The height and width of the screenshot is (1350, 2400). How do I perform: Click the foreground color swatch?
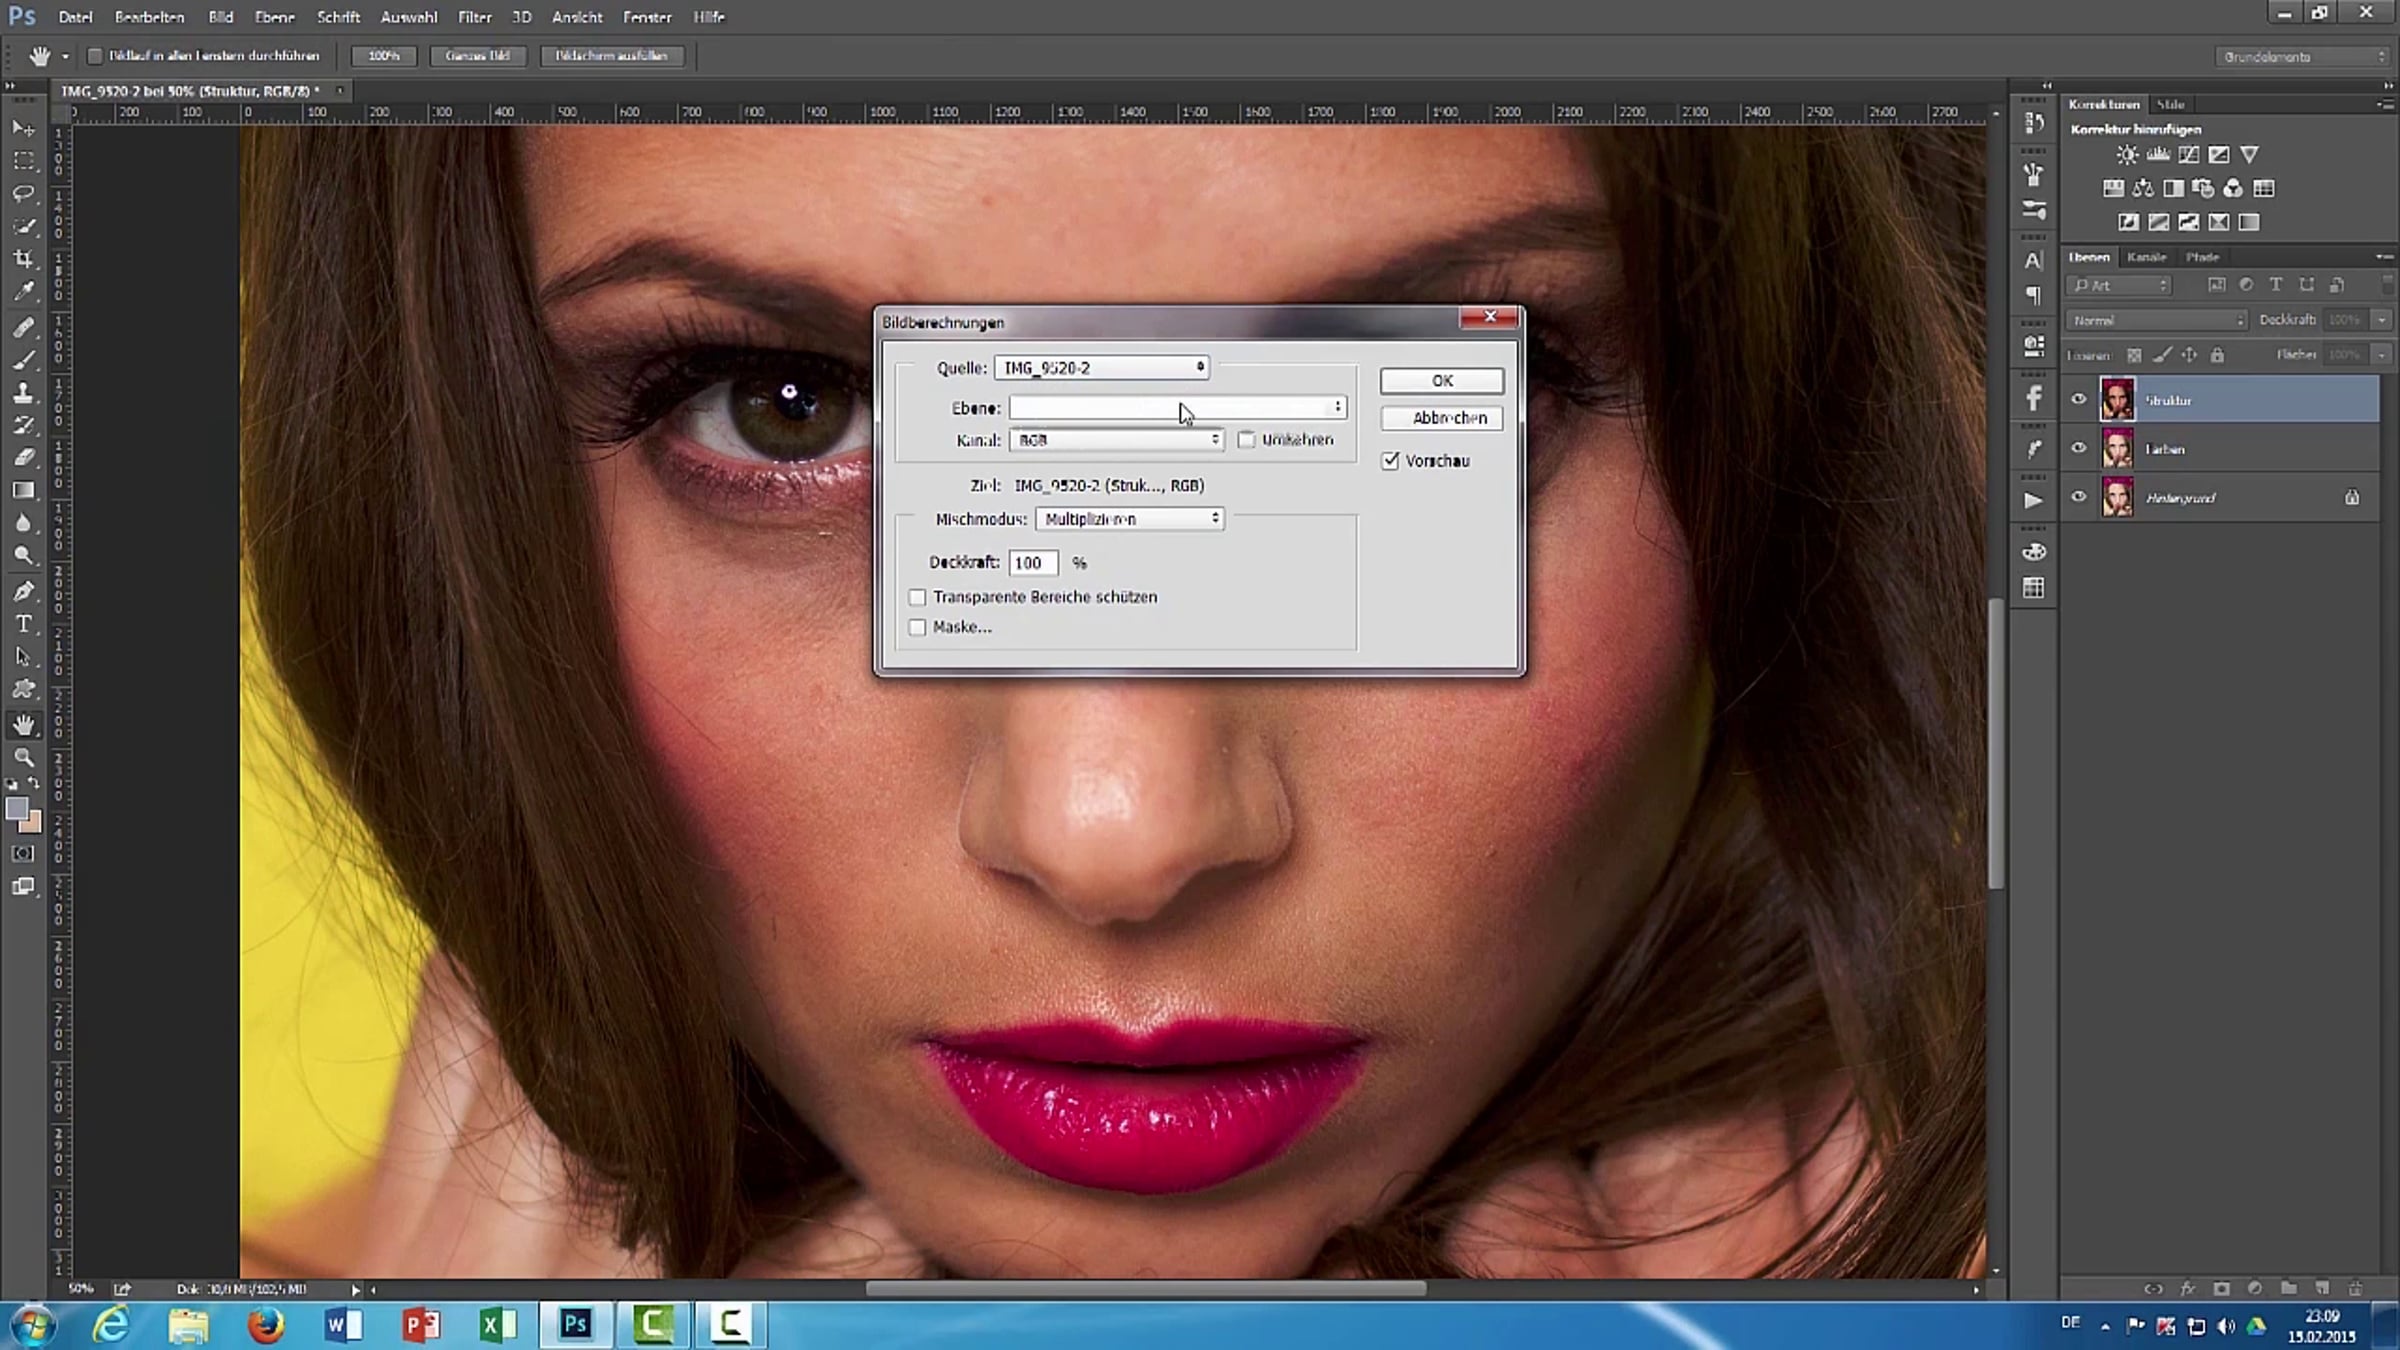click(16, 809)
